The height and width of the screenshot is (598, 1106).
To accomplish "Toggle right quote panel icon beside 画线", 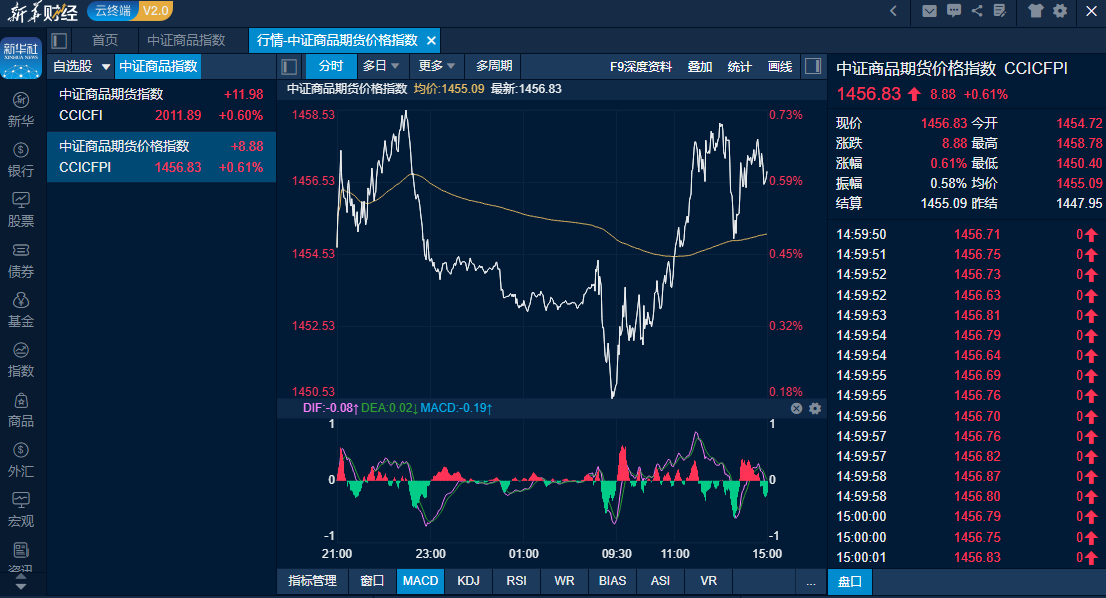I will [813, 66].
